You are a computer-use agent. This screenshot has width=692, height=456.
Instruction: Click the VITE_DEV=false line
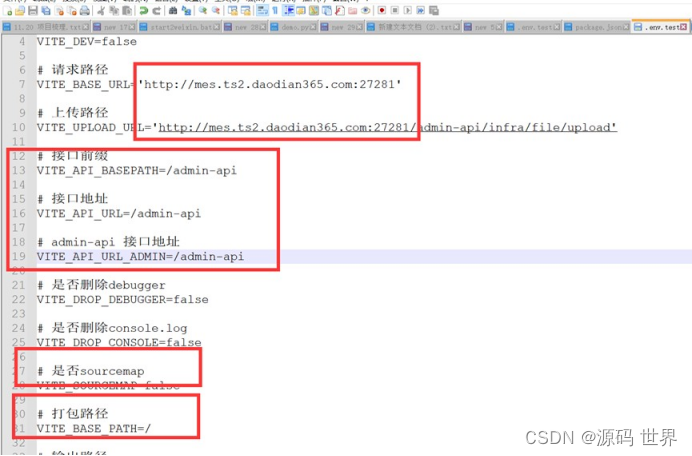click(x=86, y=41)
